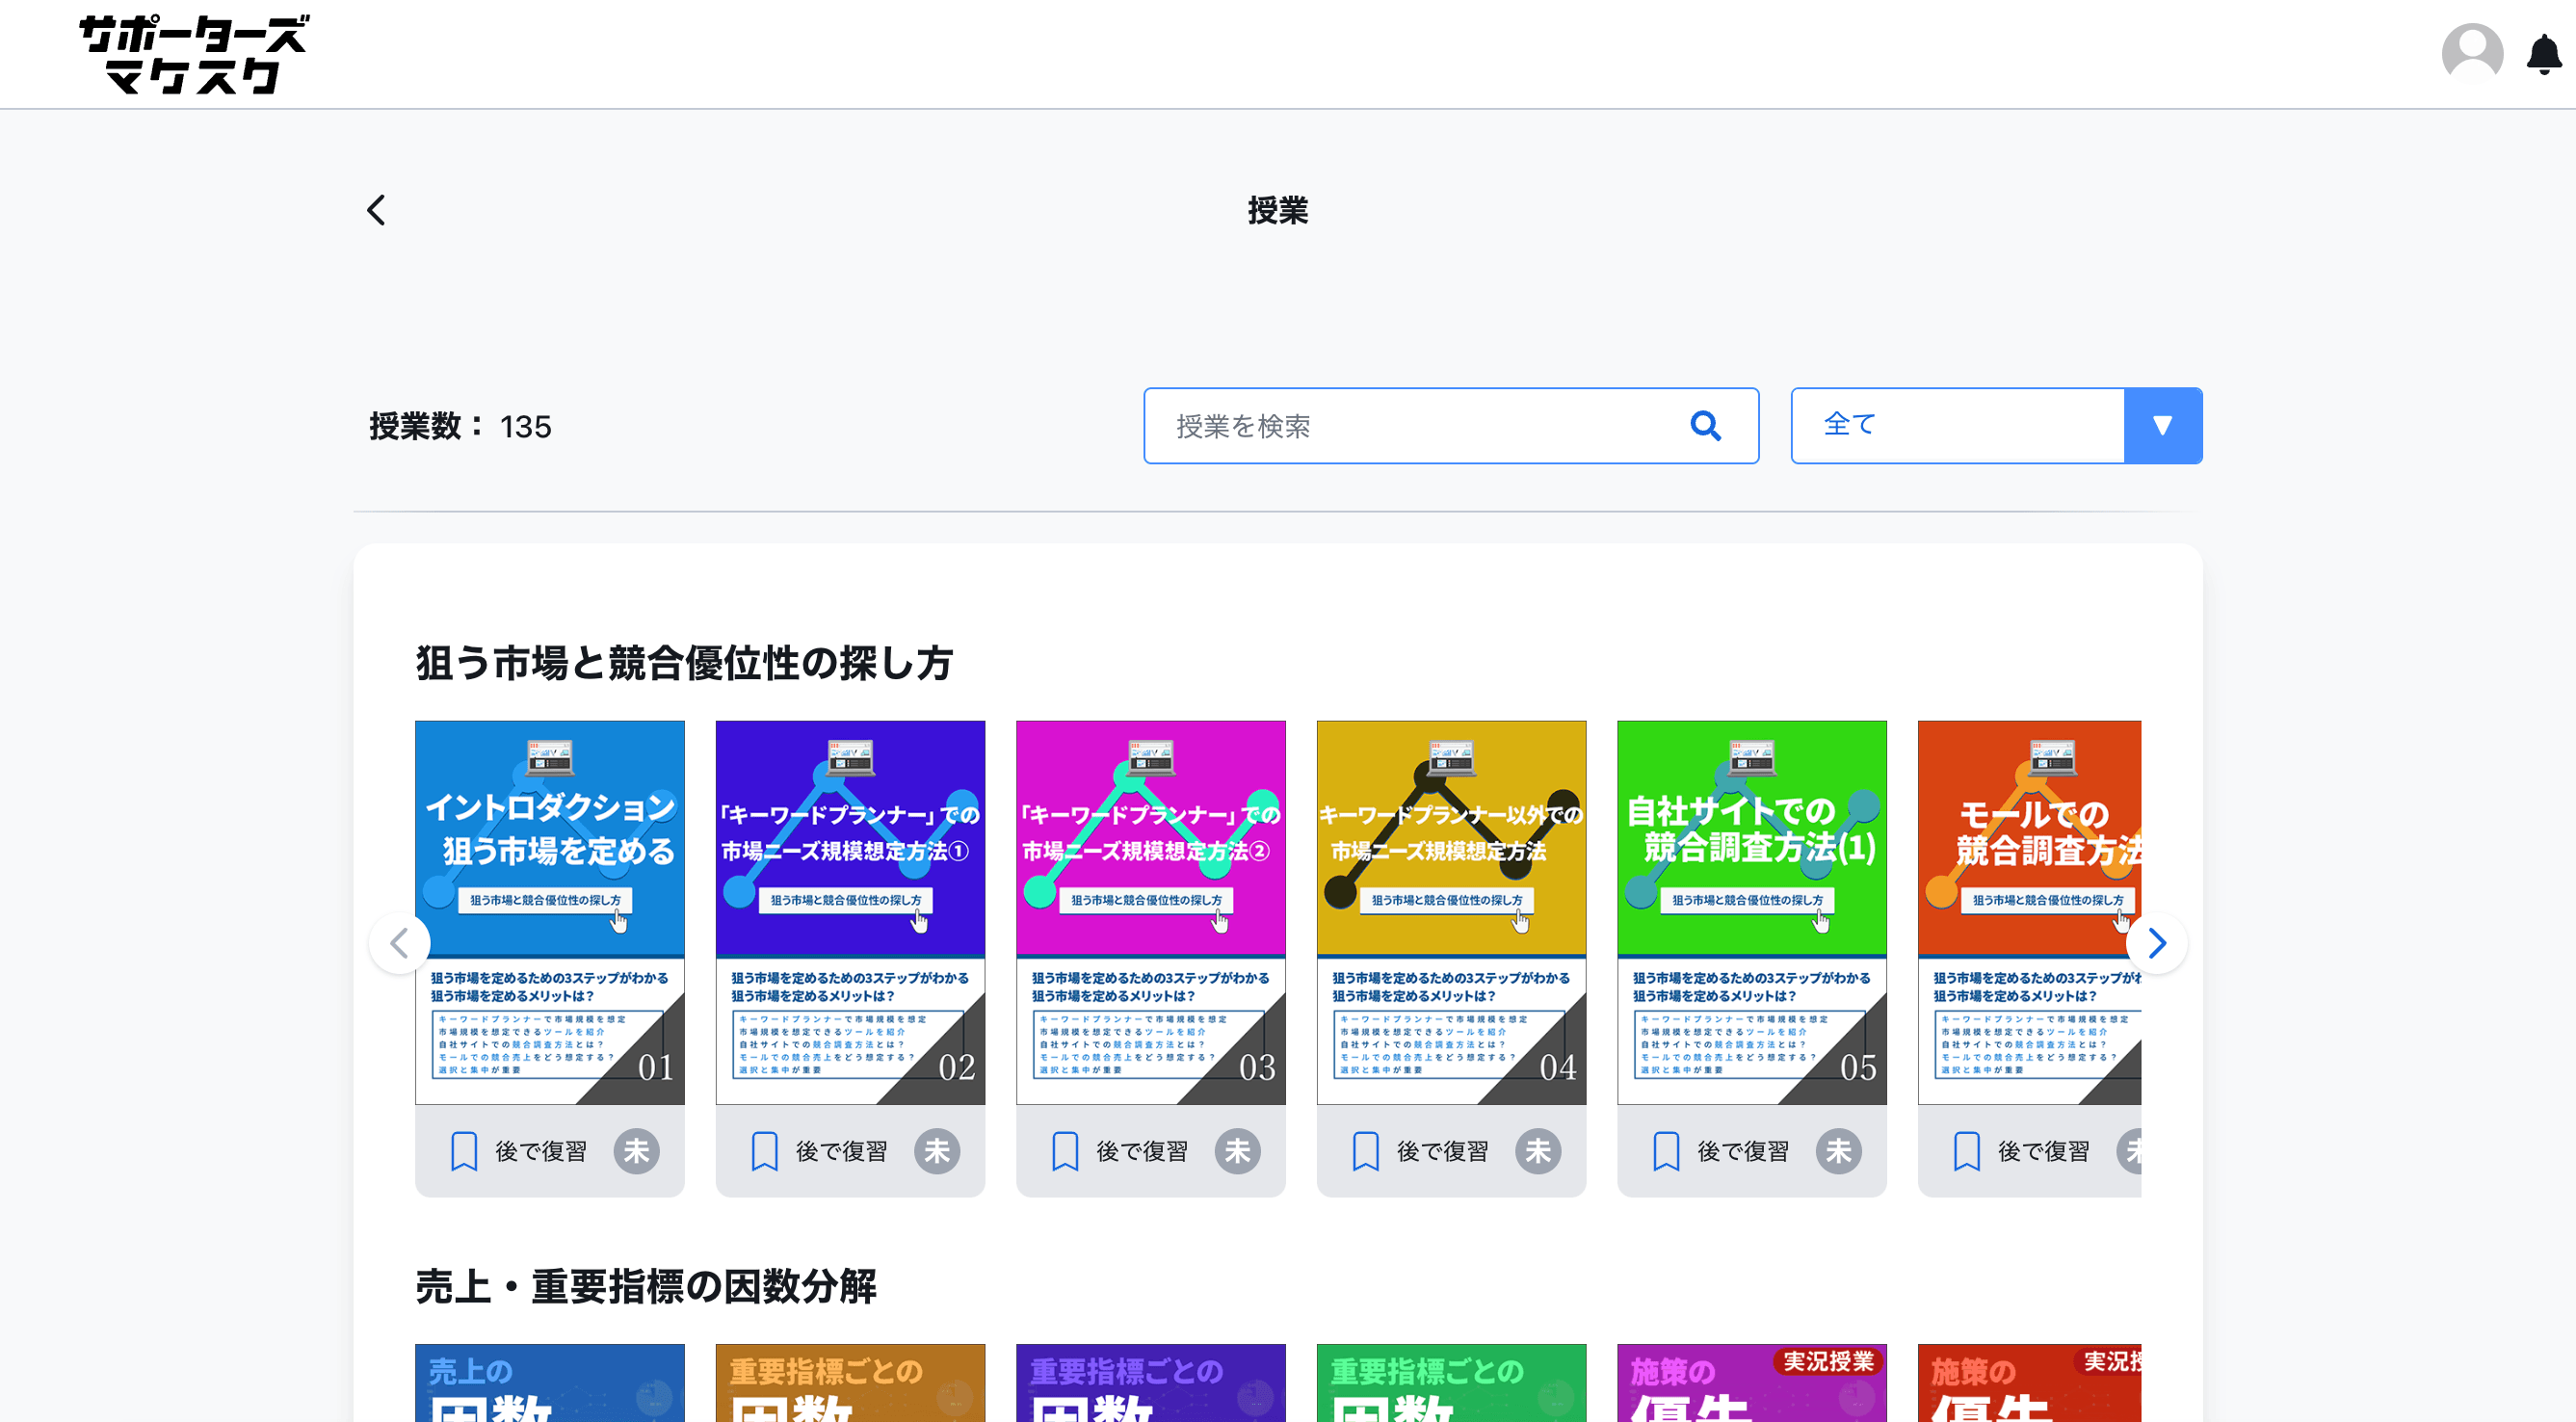Expand the 全て filter dropdown arrow
2576x1422 pixels.
click(x=2162, y=426)
